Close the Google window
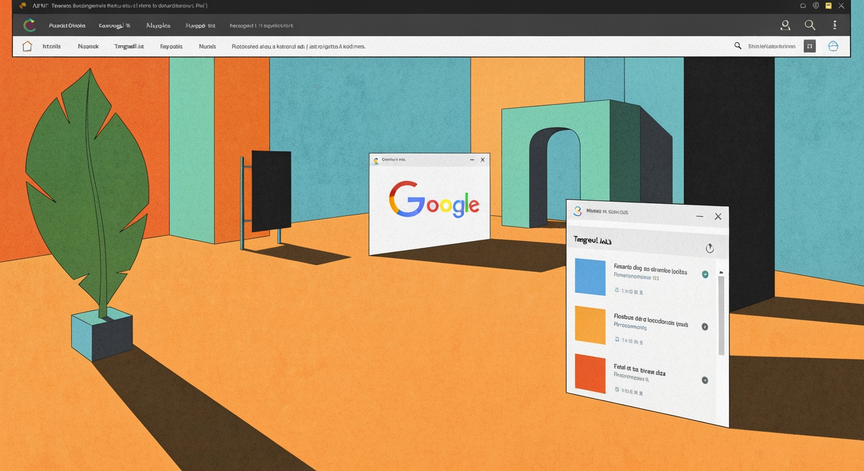This screenshot has height=471, width=864. (483, 160)
